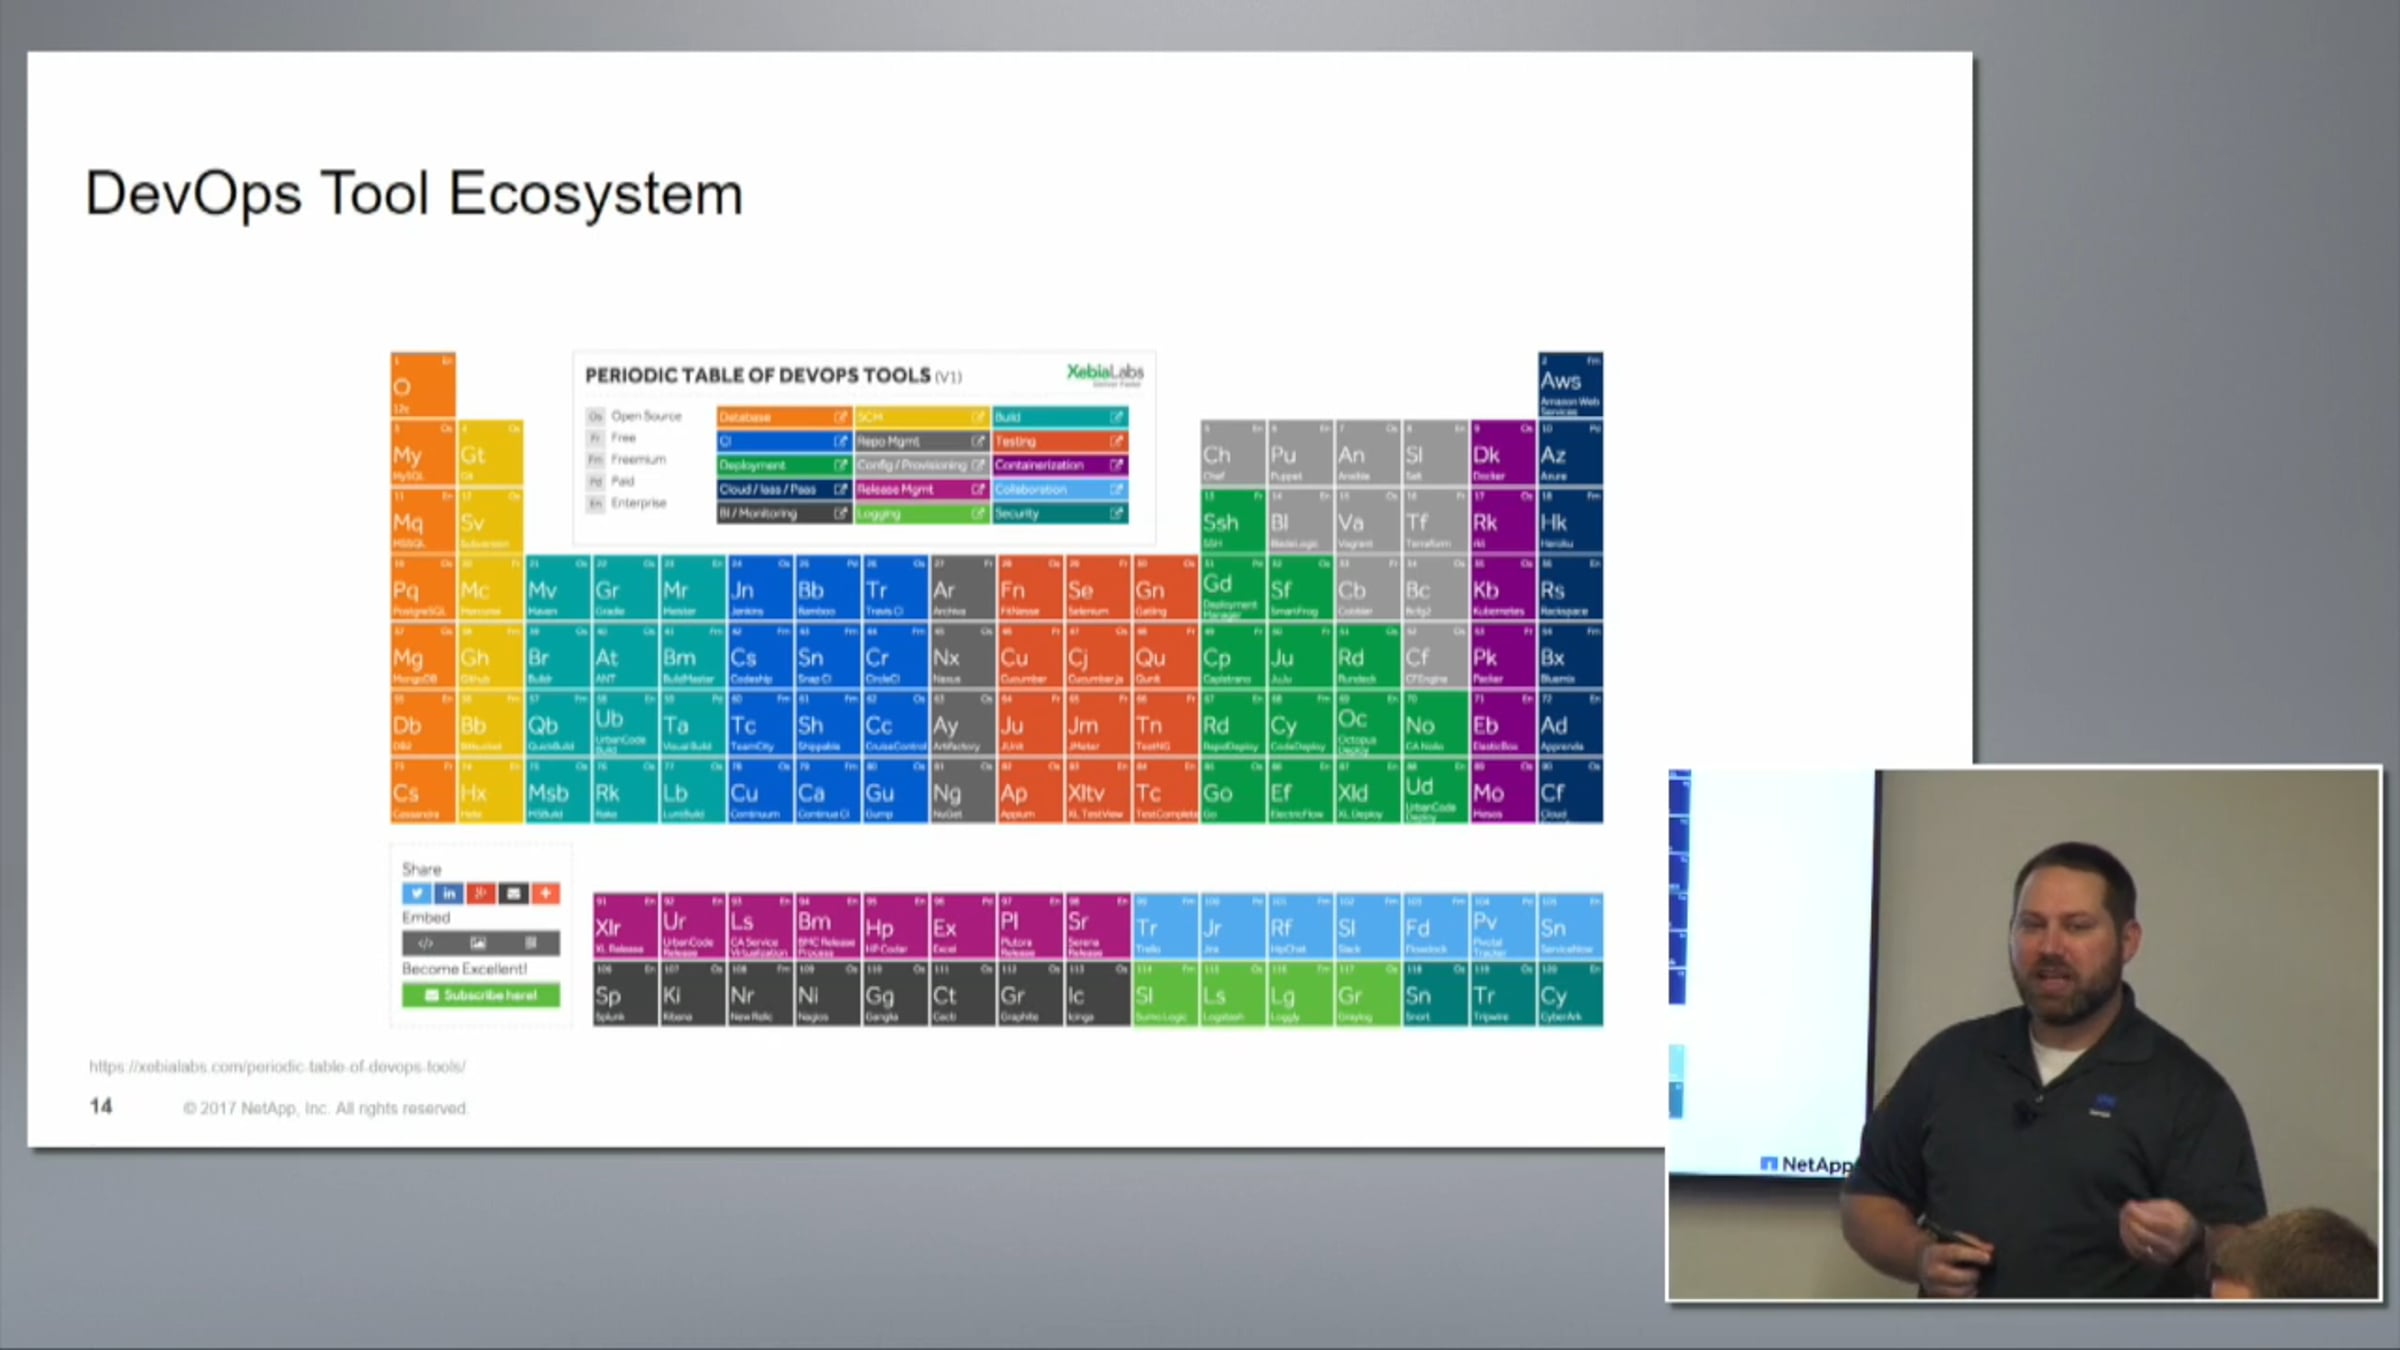Screen dimensions: 2400x1350
Task: Share via the Twitter icon
Action: pos(417,893)
